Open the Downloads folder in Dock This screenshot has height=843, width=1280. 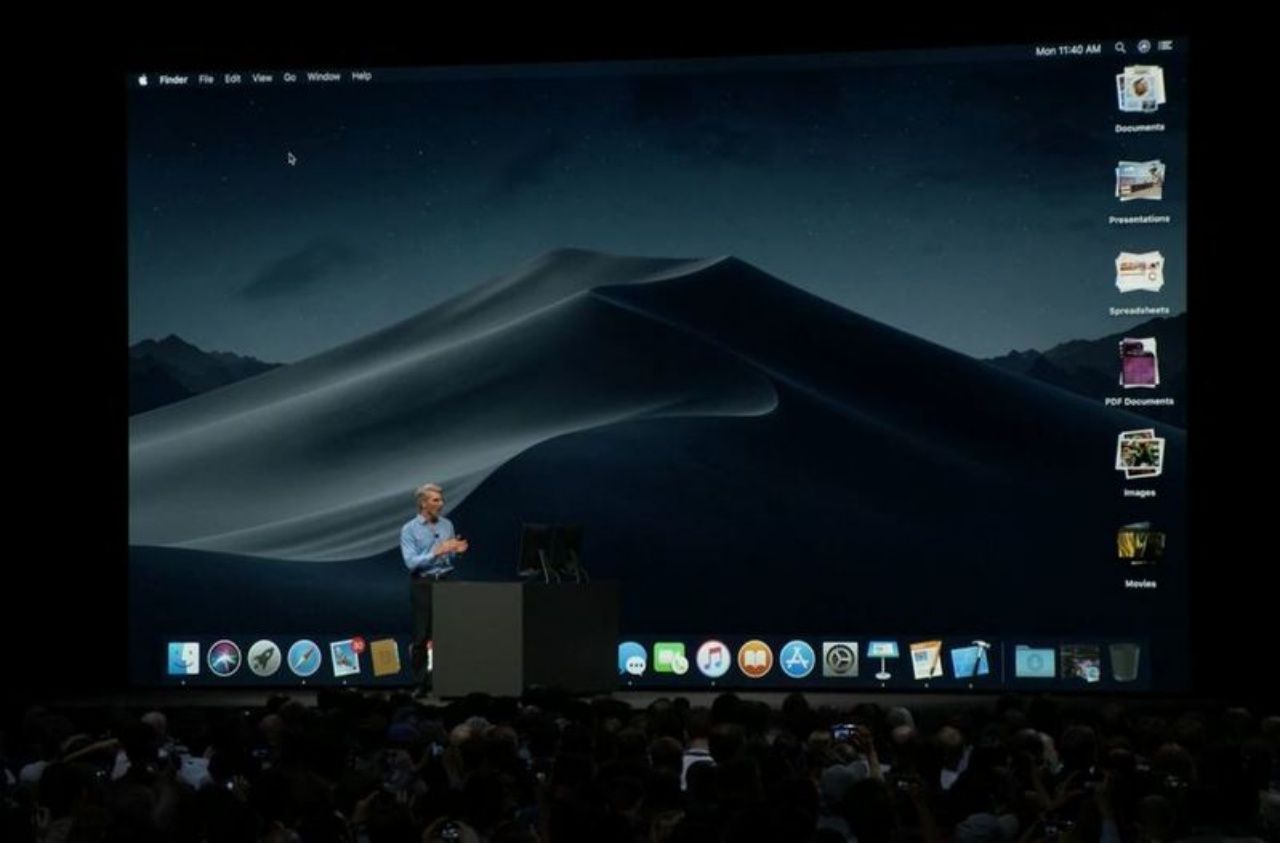click(1035, 661)
